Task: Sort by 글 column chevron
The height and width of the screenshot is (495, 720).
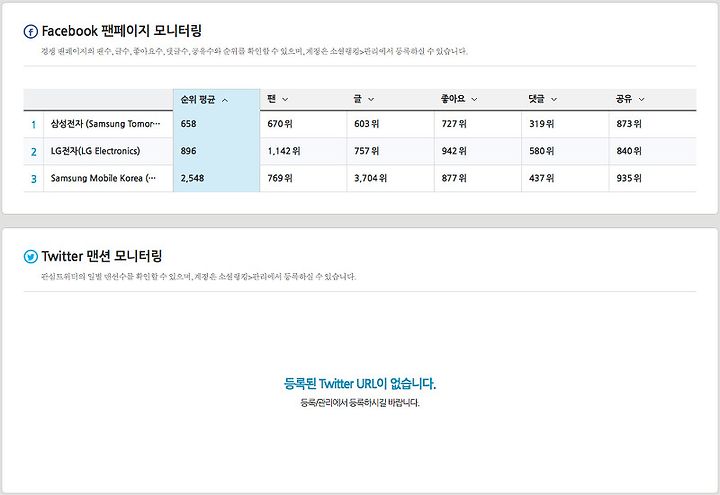Action: point(371,99)
